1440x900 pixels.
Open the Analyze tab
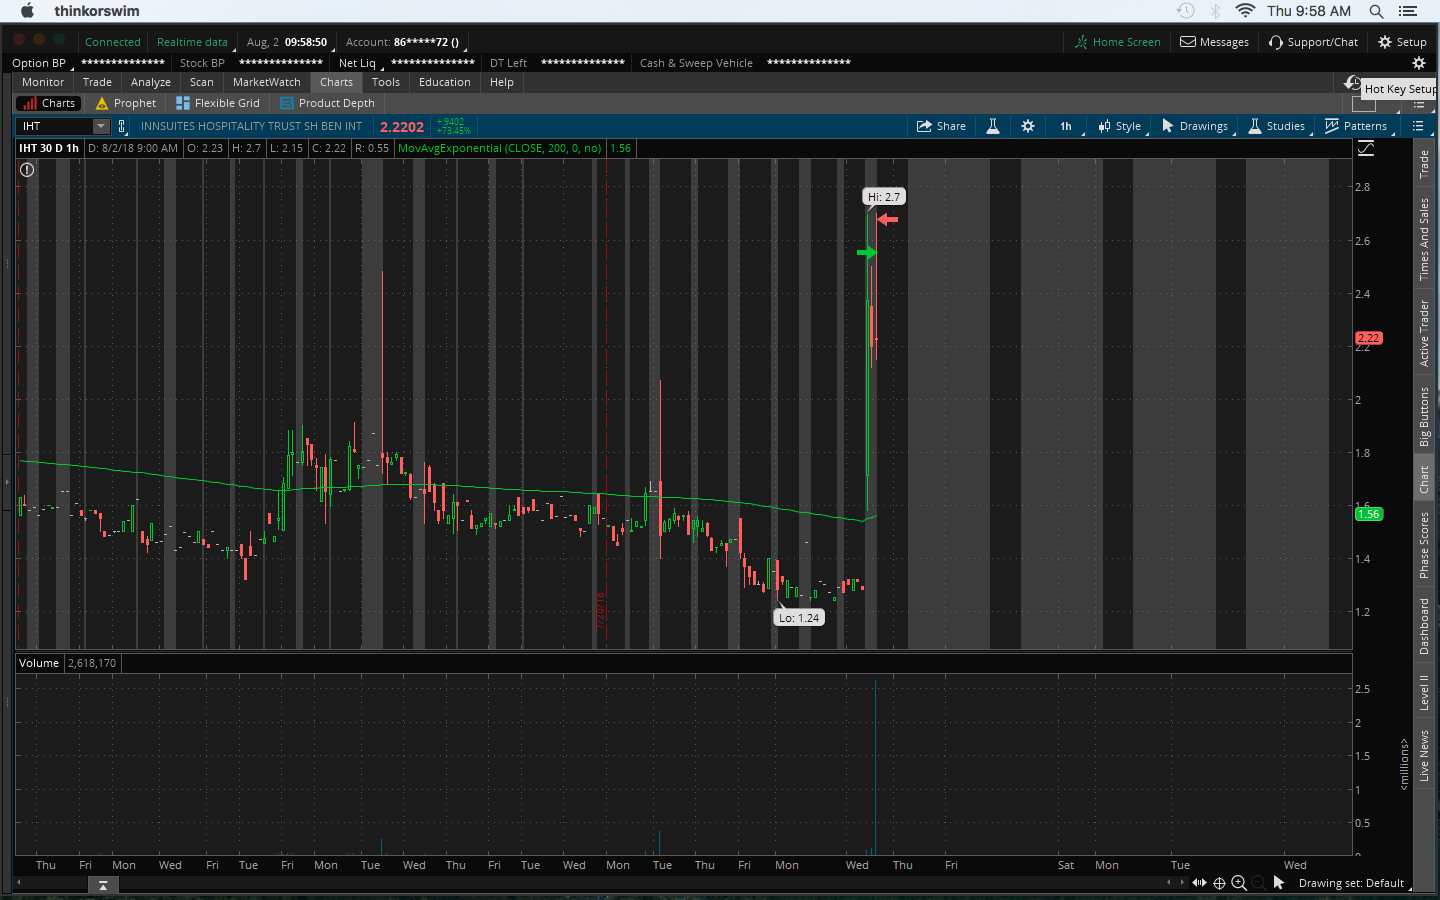coord(150,82)
